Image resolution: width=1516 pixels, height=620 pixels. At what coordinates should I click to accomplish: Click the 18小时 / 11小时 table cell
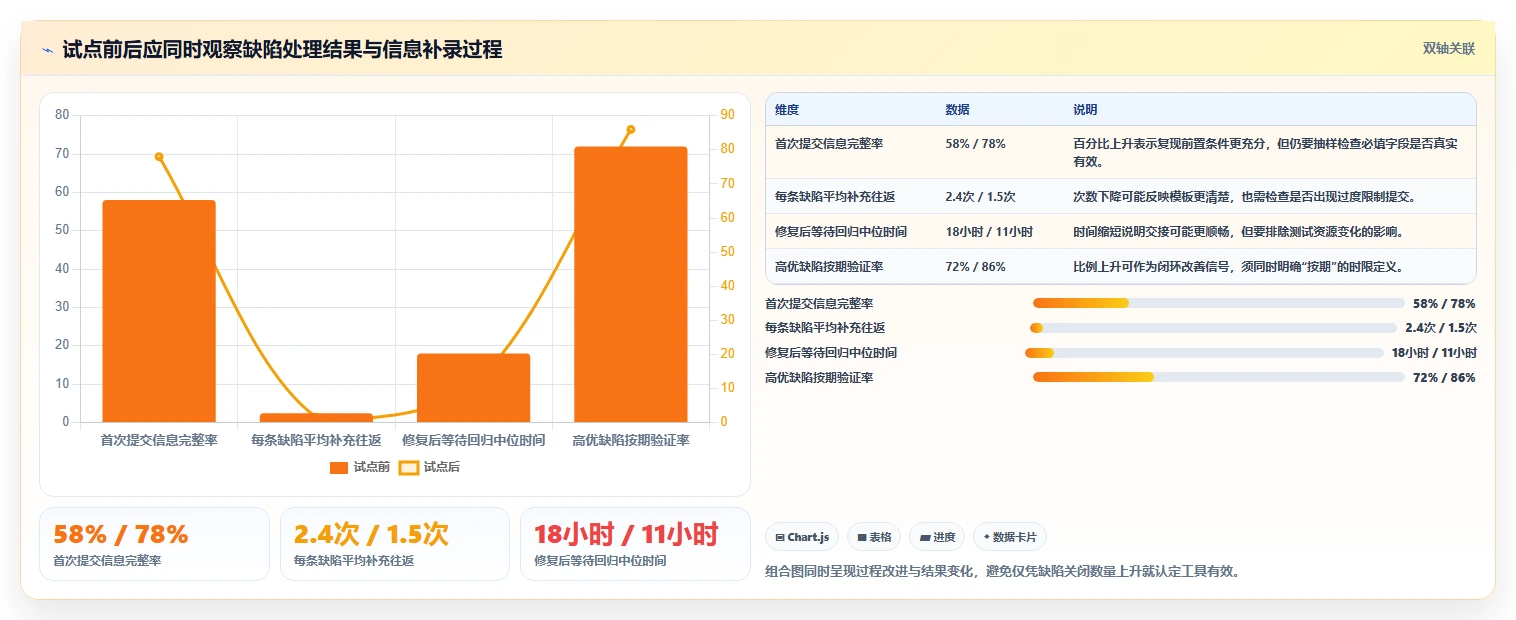[x=989, y=231]
